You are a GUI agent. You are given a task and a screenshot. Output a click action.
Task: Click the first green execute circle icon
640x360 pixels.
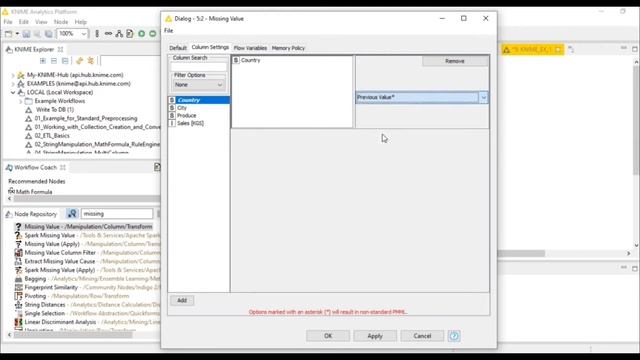coord(142,34)
